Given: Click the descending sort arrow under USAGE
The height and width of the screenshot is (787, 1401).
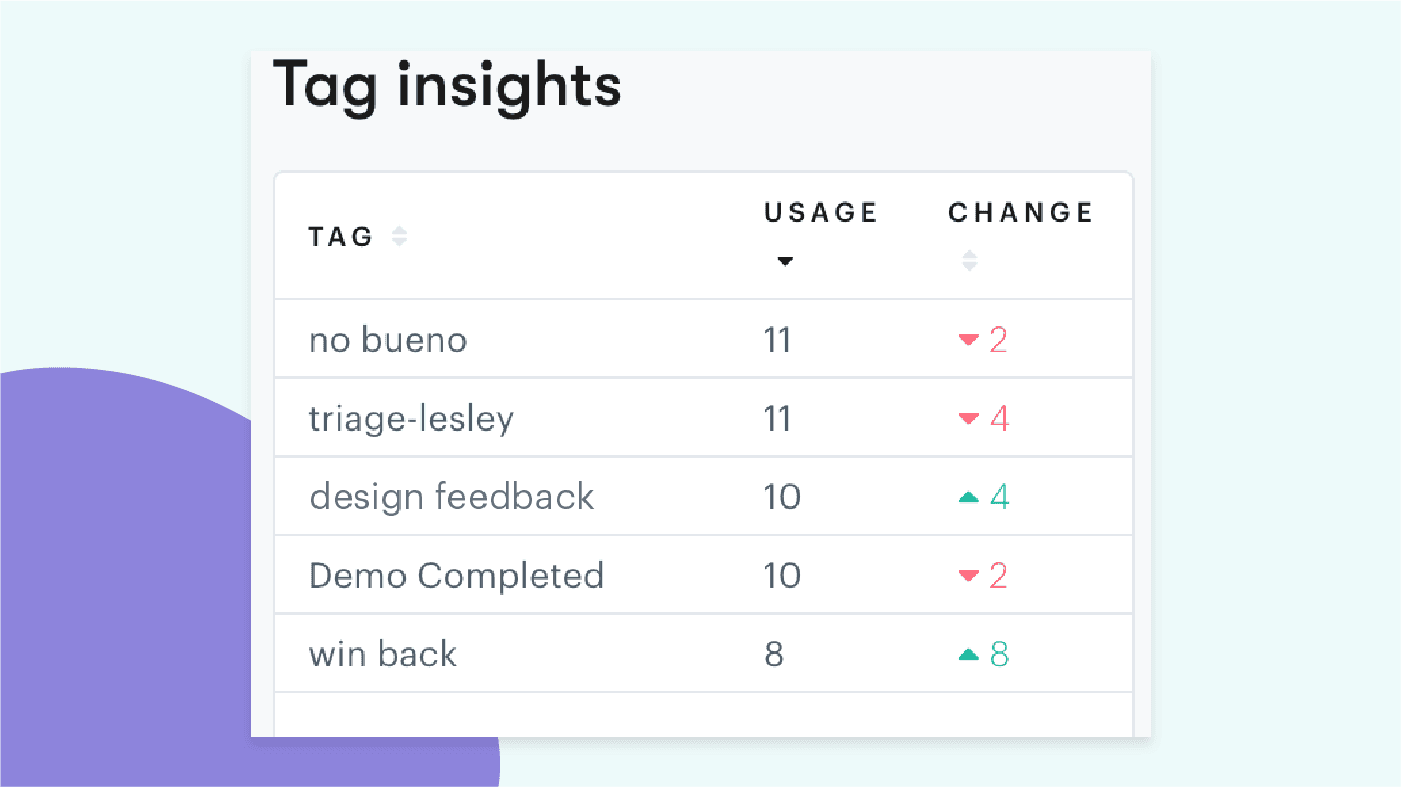Looking at the screenshot, I should 786,261.
